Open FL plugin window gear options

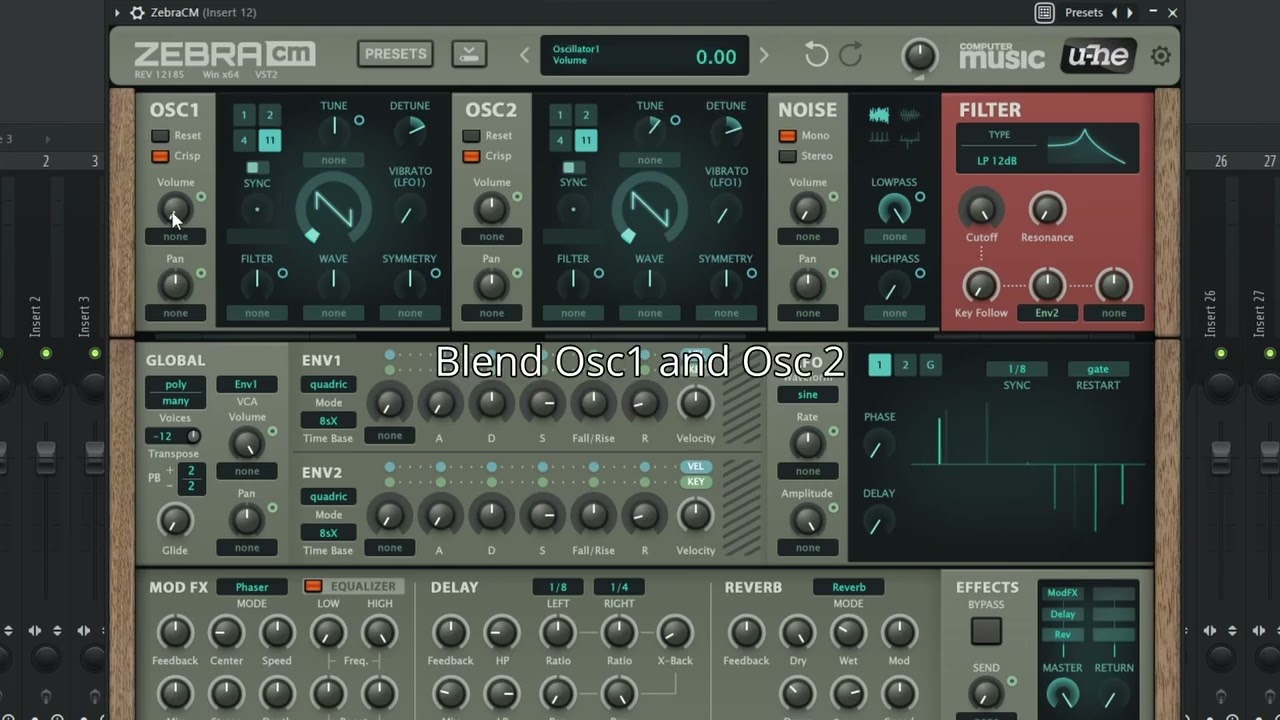click(137, 13)
